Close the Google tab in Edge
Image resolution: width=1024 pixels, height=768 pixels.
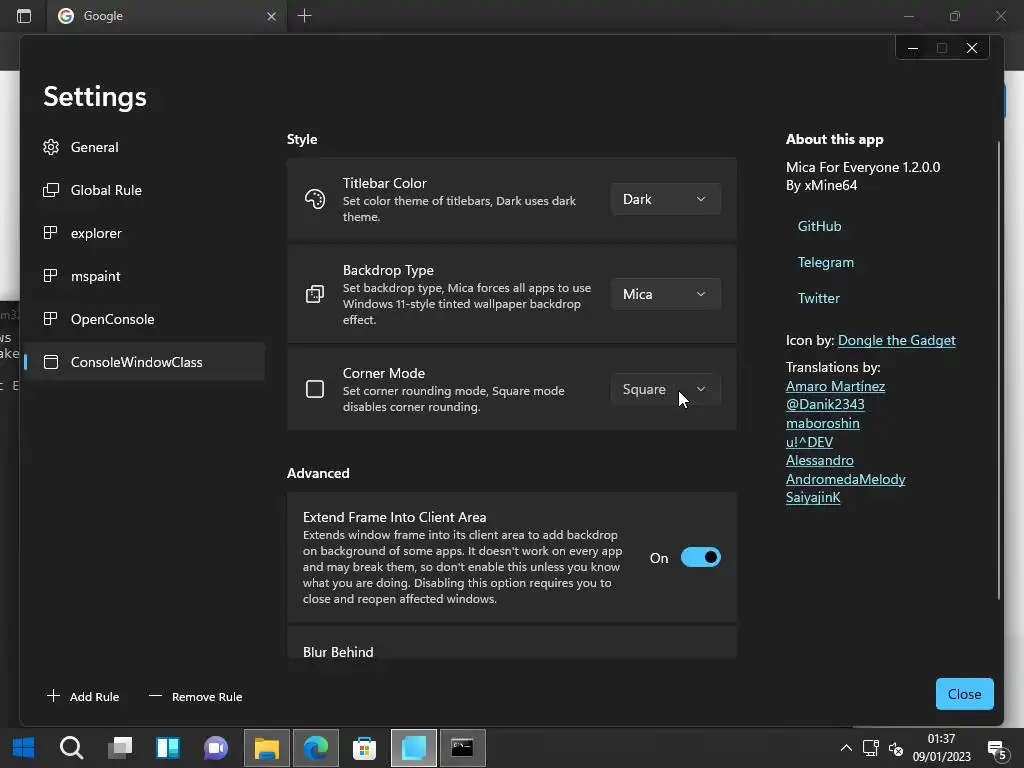271,16
